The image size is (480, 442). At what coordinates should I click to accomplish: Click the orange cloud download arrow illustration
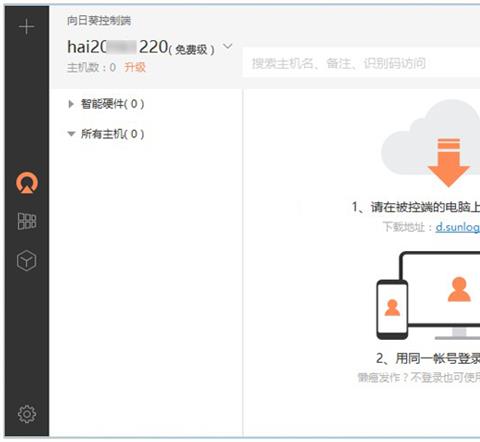point(448,162)
